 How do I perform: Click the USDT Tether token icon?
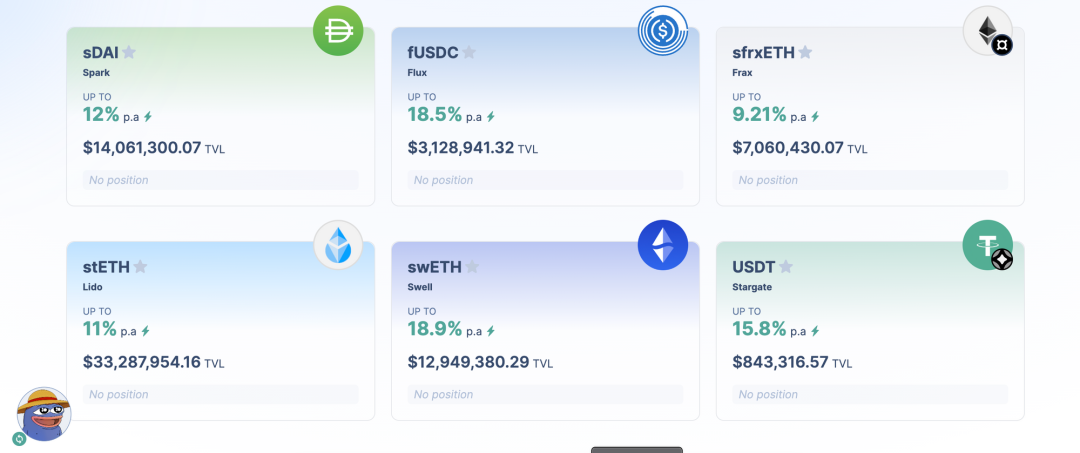[x=987, y=245]
